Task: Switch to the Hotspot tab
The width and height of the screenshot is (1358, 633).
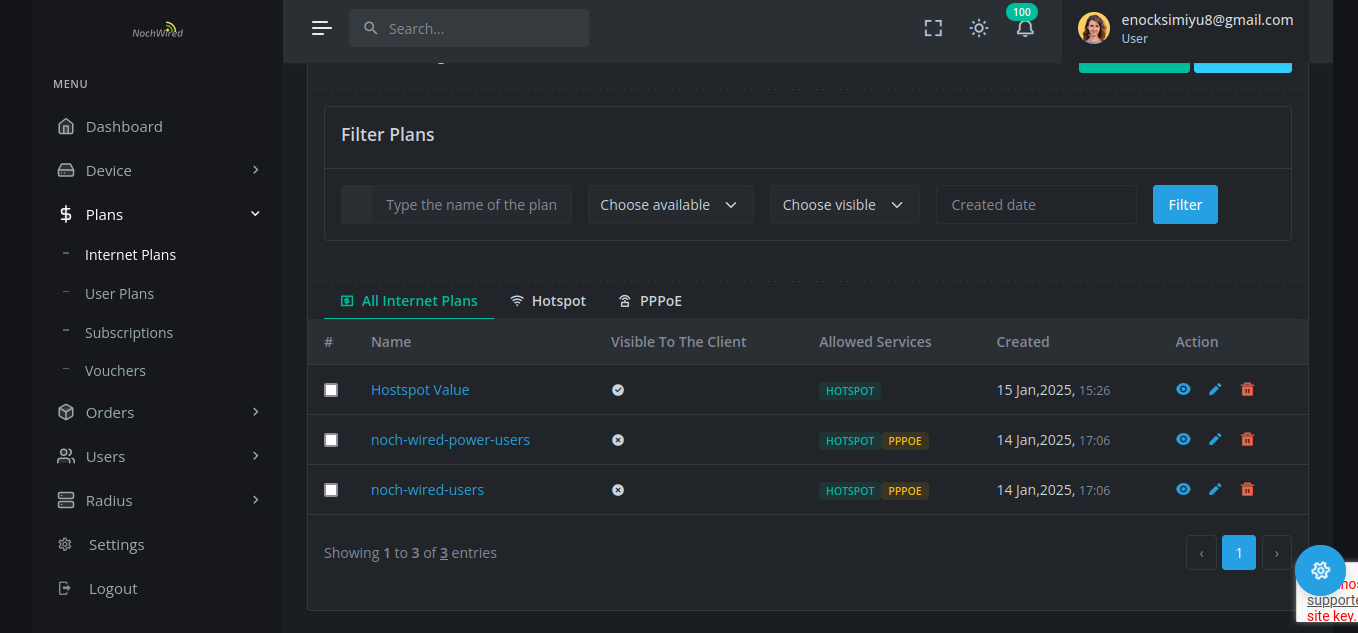Action: coord(548,300)
